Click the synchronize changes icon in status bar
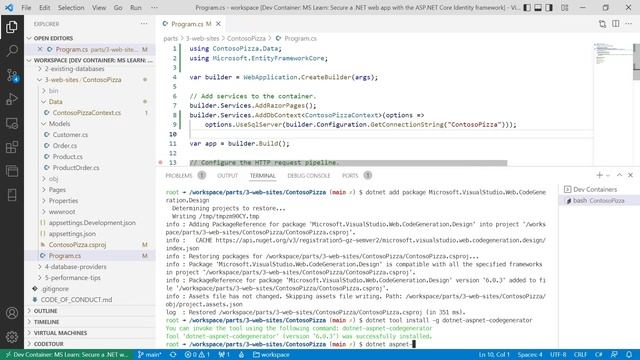This screenshot has width=640, height=360. click(x=173, y=355)
